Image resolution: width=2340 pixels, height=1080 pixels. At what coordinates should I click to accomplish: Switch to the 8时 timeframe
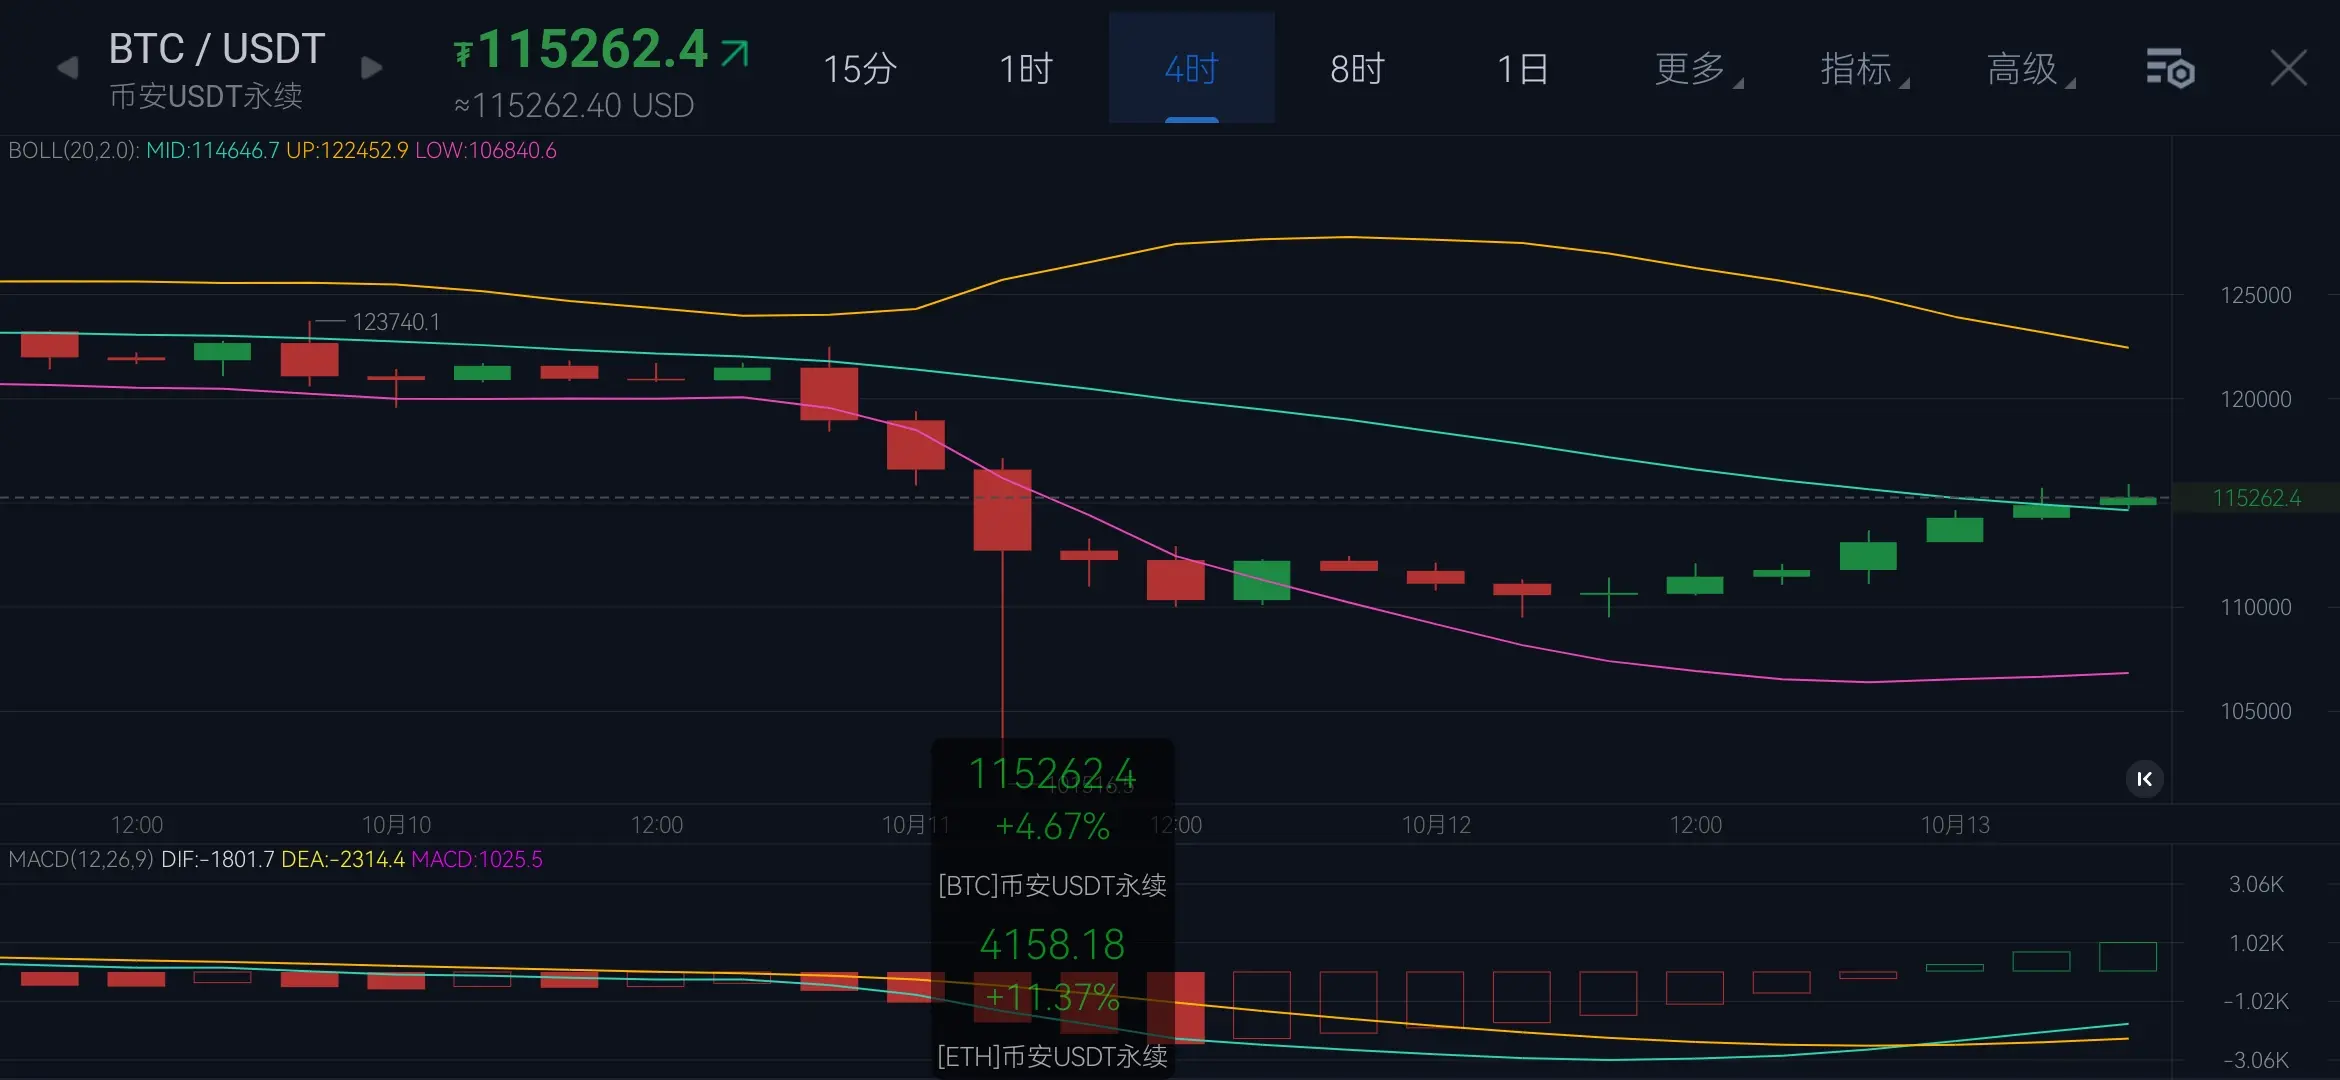(1357, 69)
